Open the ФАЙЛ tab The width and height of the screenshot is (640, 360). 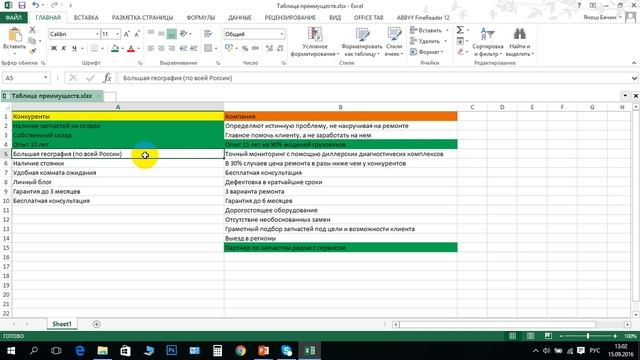click(13, 18)
